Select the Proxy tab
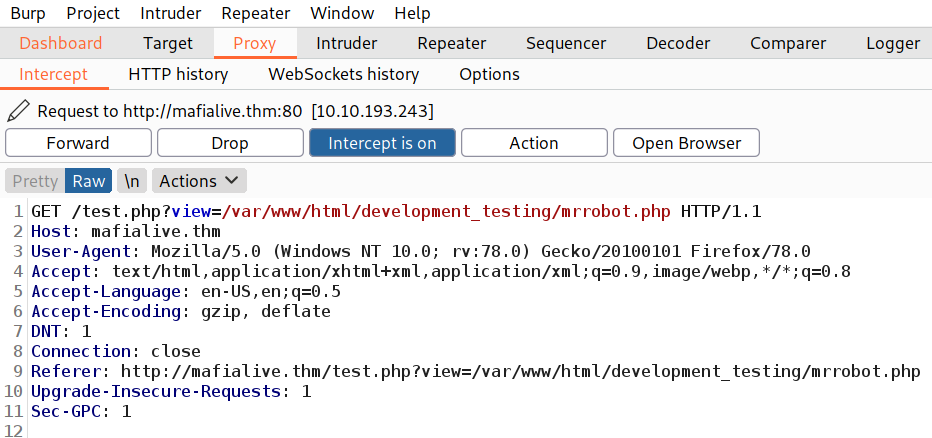932x438 pixels. (x=255, y=43)
